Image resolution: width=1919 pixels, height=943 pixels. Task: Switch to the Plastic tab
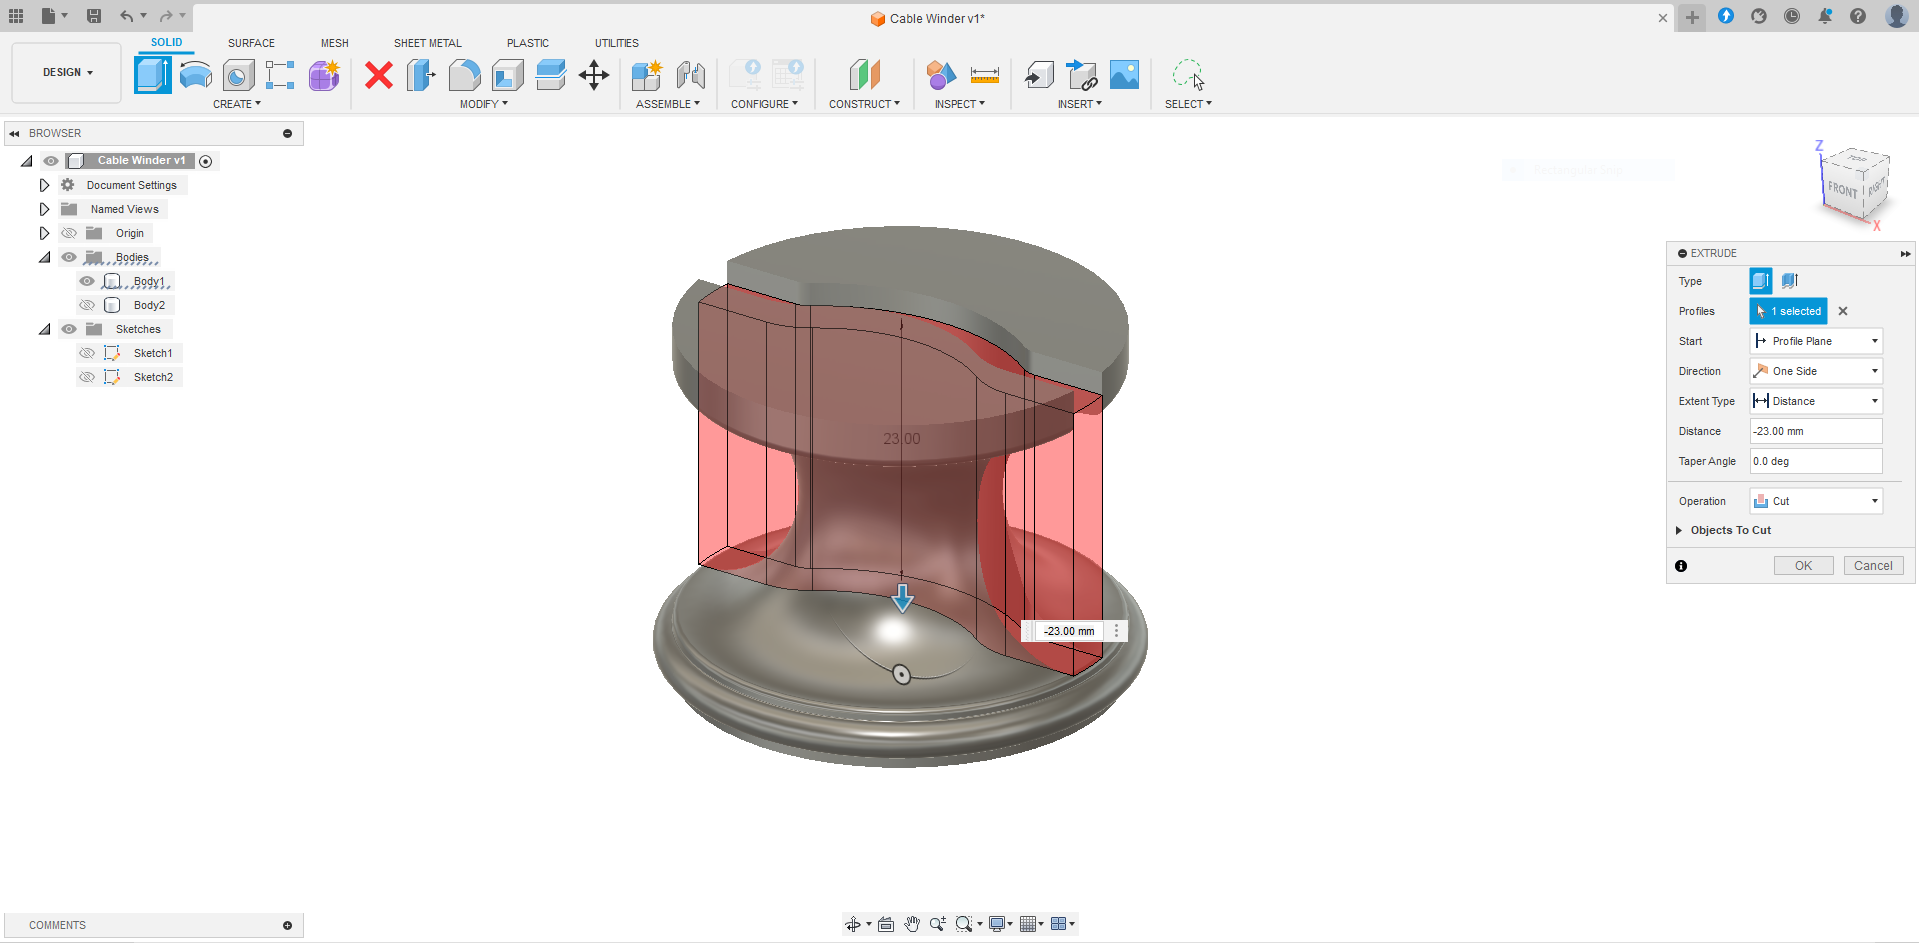click(x=528, y=43)
